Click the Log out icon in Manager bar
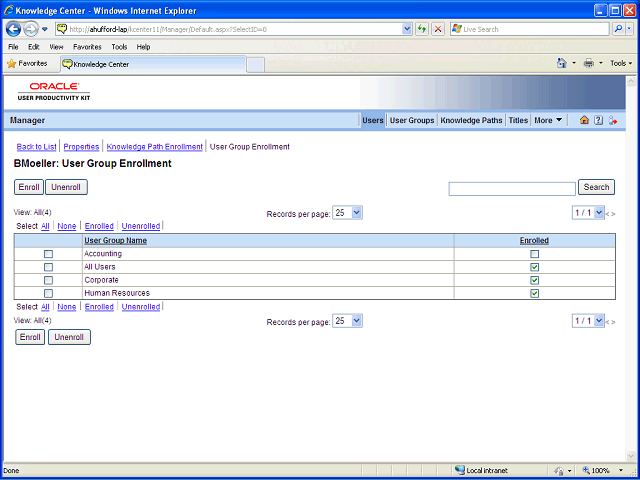The image size is (640, 480). point(612,120)
